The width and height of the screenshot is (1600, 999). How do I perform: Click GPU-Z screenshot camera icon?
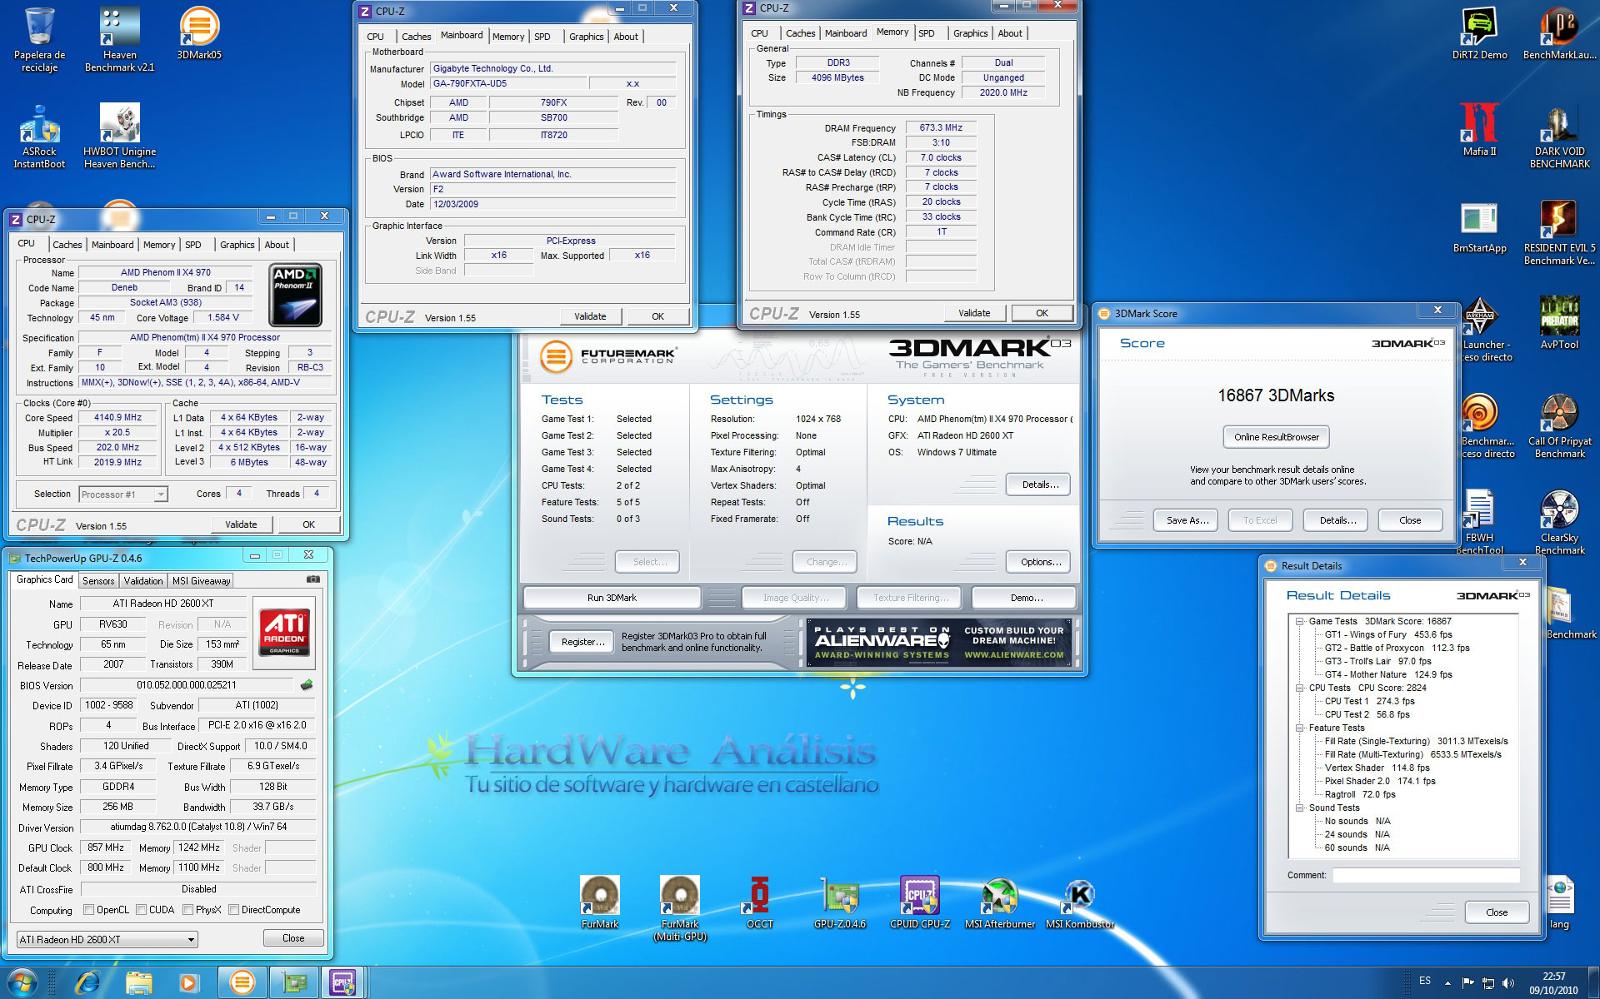click(x=313, y=579)
